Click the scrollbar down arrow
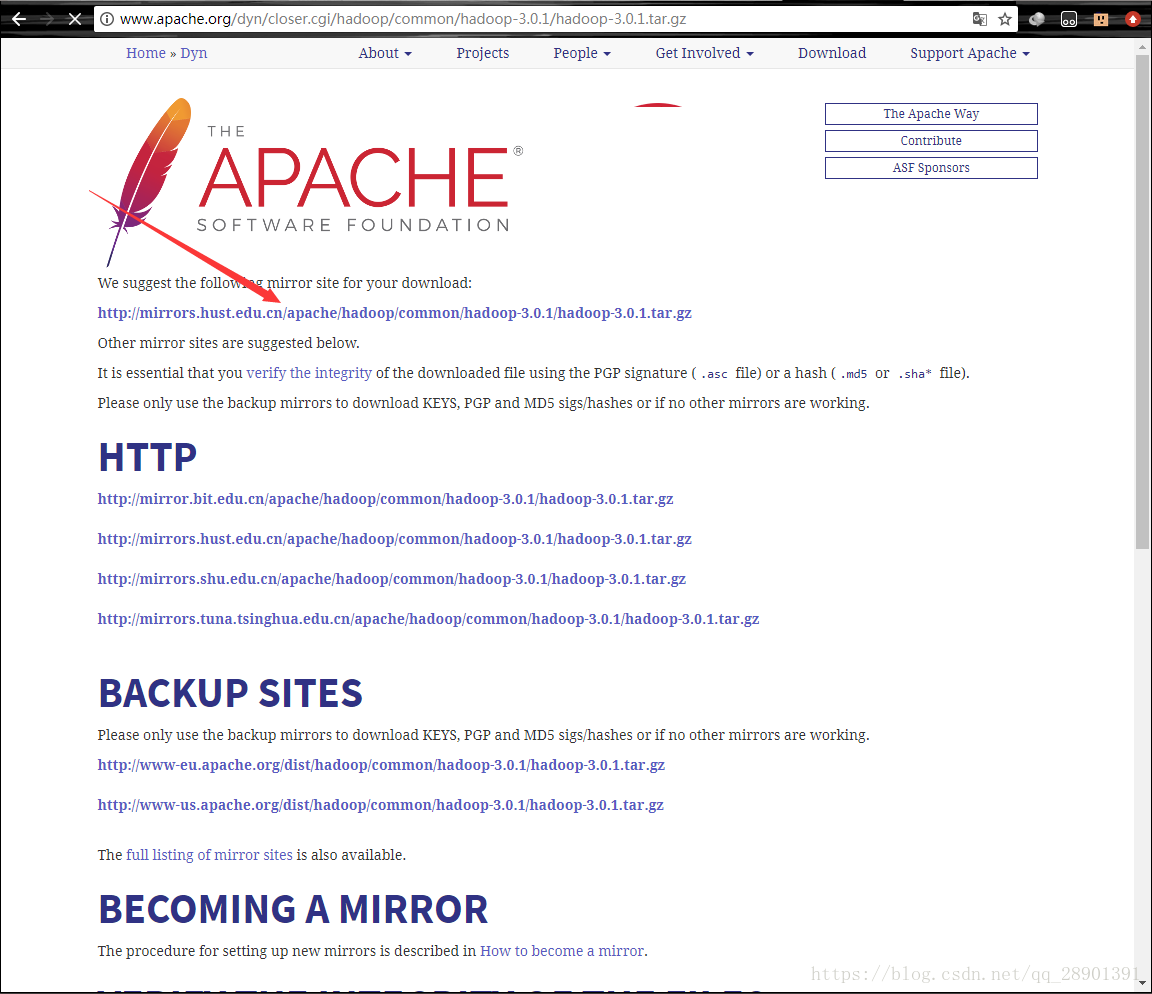Viewport: 1152px width, 994px height. (x=1142, y=982)
